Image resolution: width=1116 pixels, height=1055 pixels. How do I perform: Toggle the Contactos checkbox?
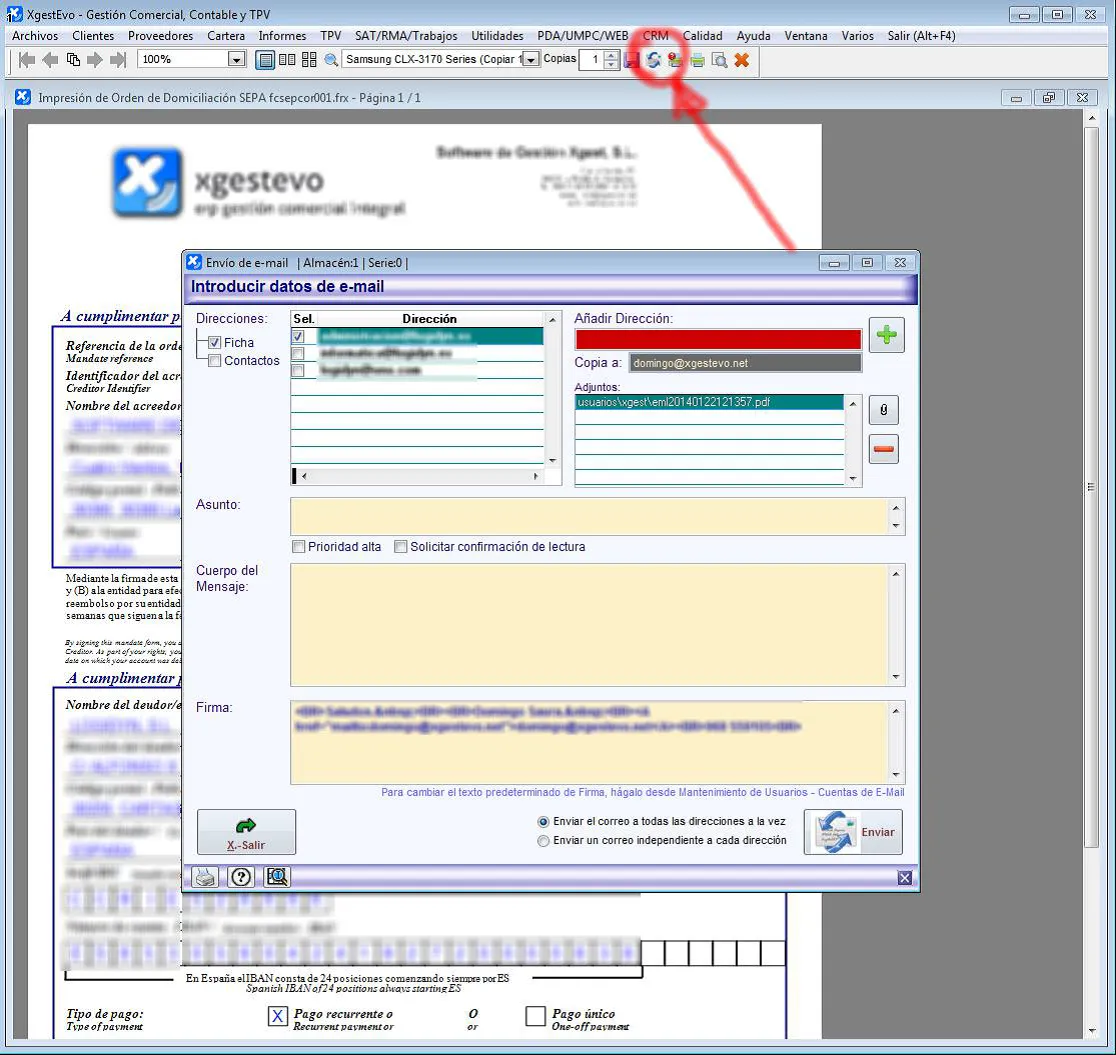click(x=214, y=361)
